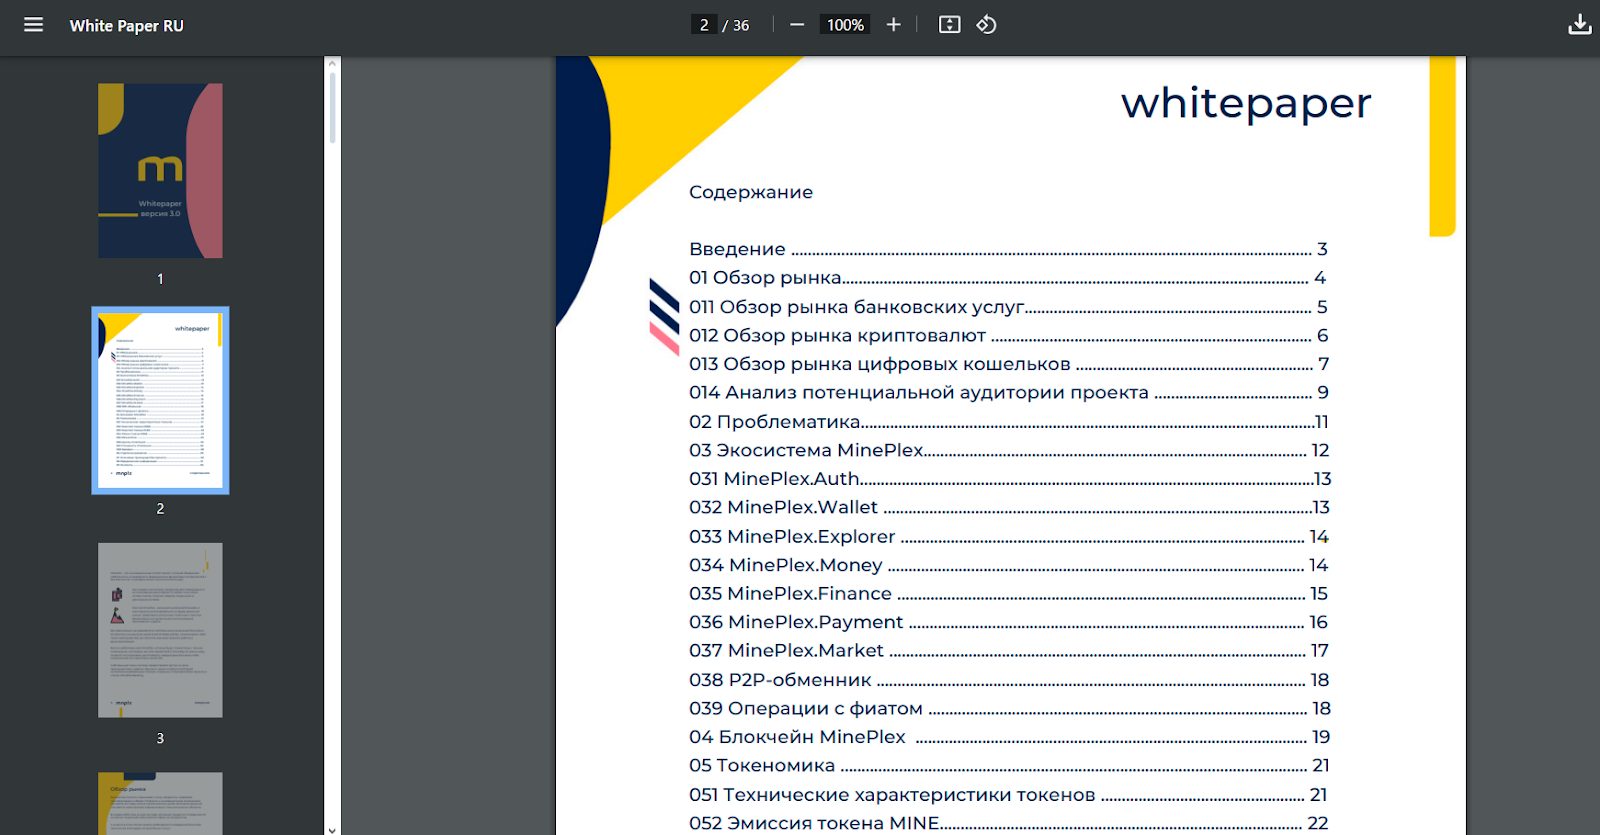Click the '04 Блокчейн MinePlex' contents line
1600x835 pixels.
[1010, 737]
